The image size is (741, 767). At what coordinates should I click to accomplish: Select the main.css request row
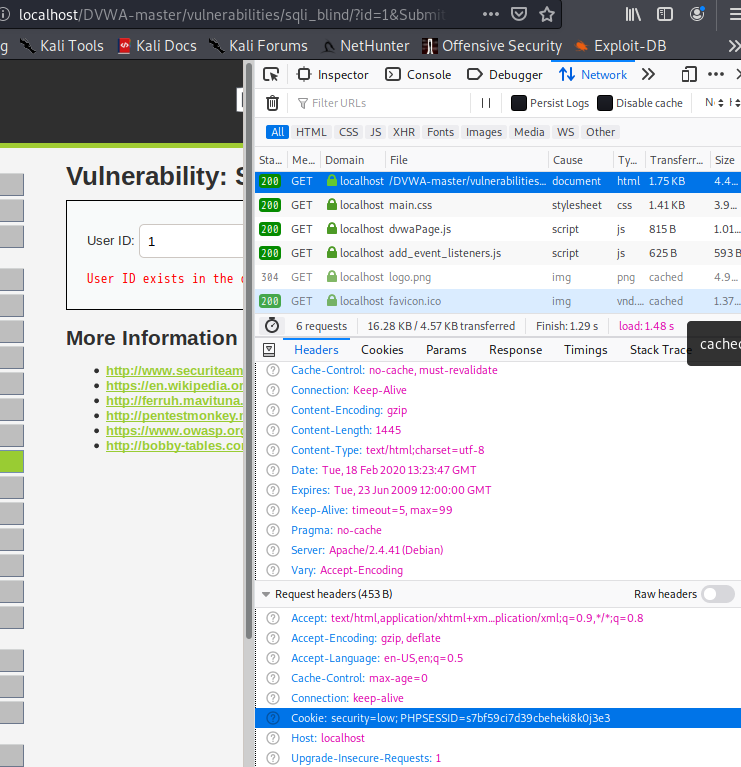[498, 205]
